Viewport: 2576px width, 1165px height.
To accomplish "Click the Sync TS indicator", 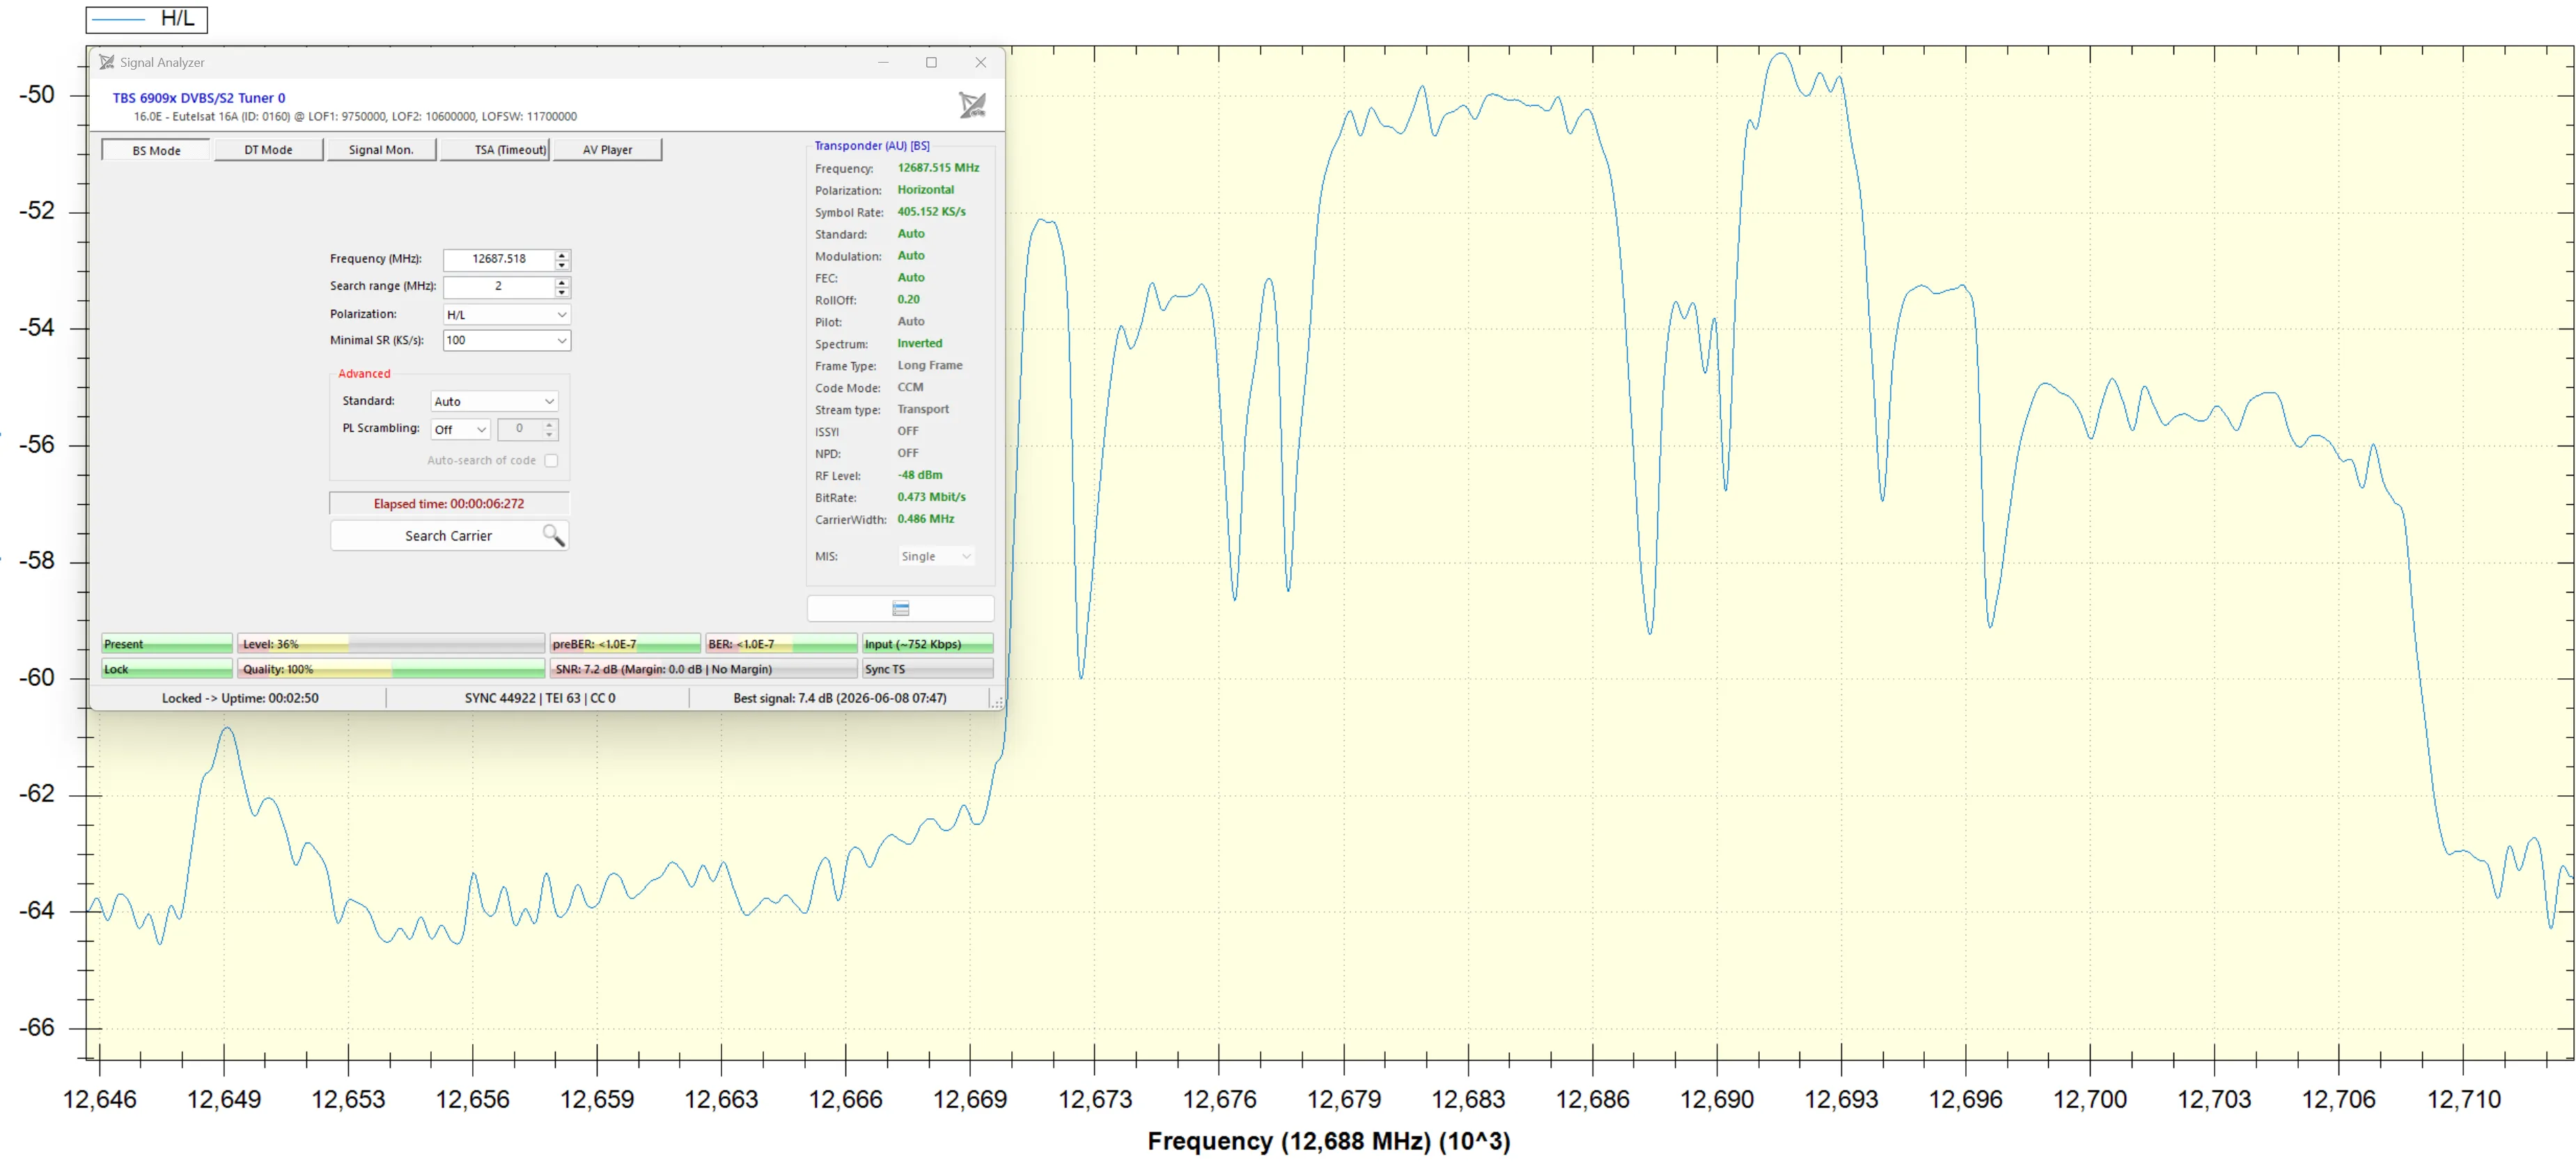I will [927, 669].
